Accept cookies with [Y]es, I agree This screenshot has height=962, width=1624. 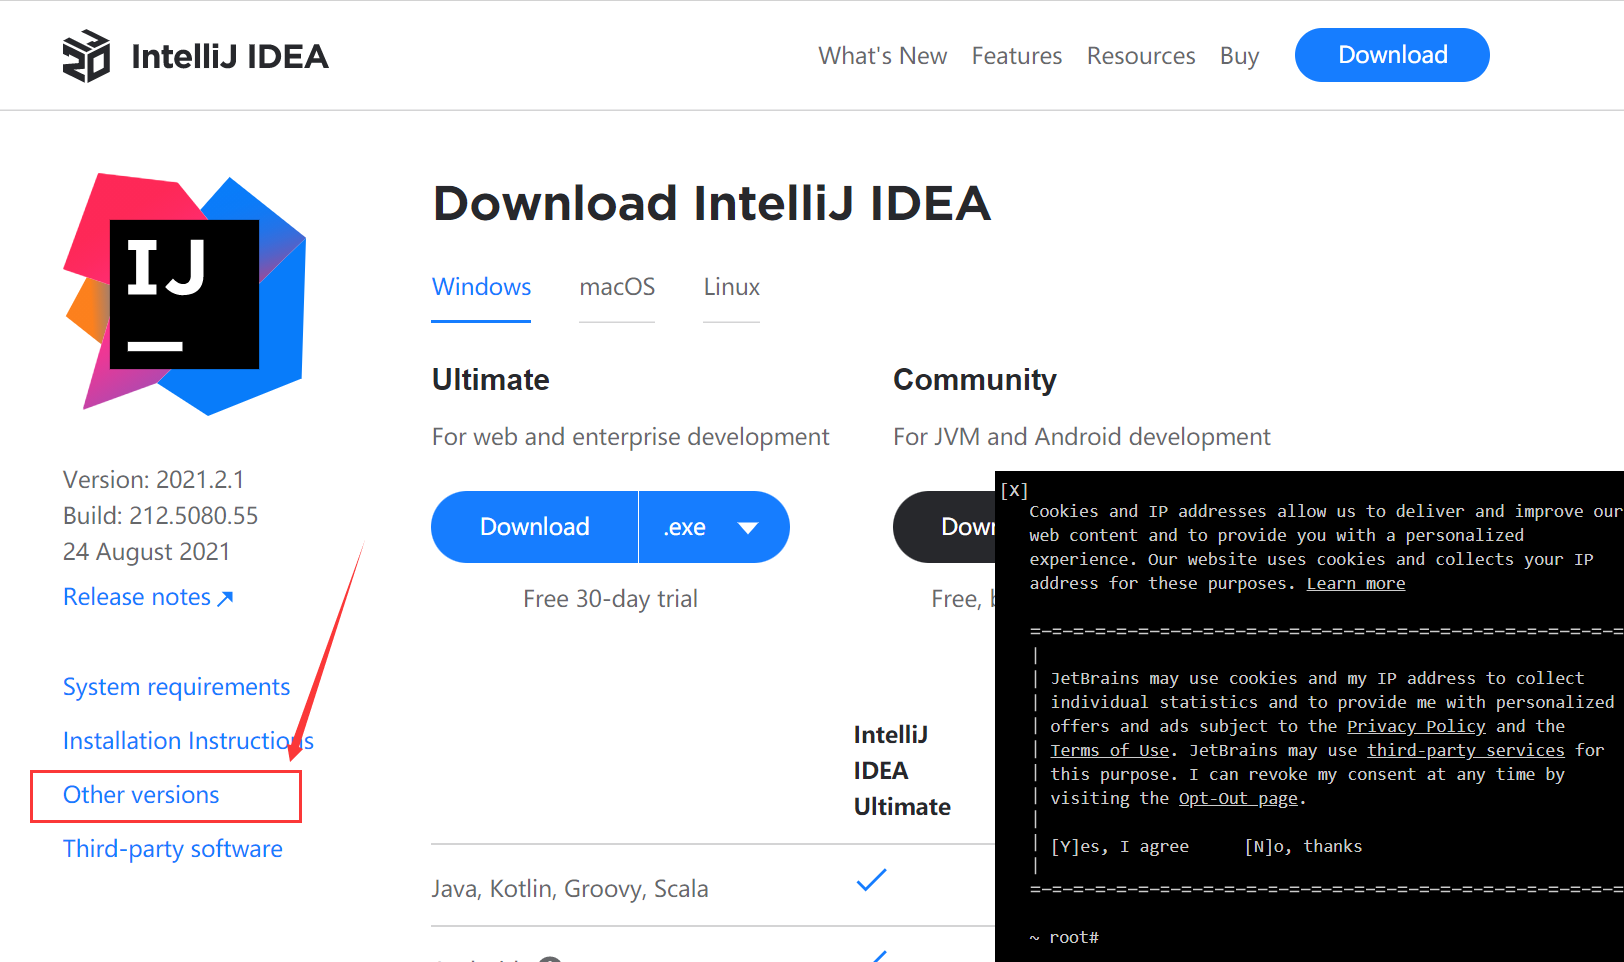click(1120, 846)
